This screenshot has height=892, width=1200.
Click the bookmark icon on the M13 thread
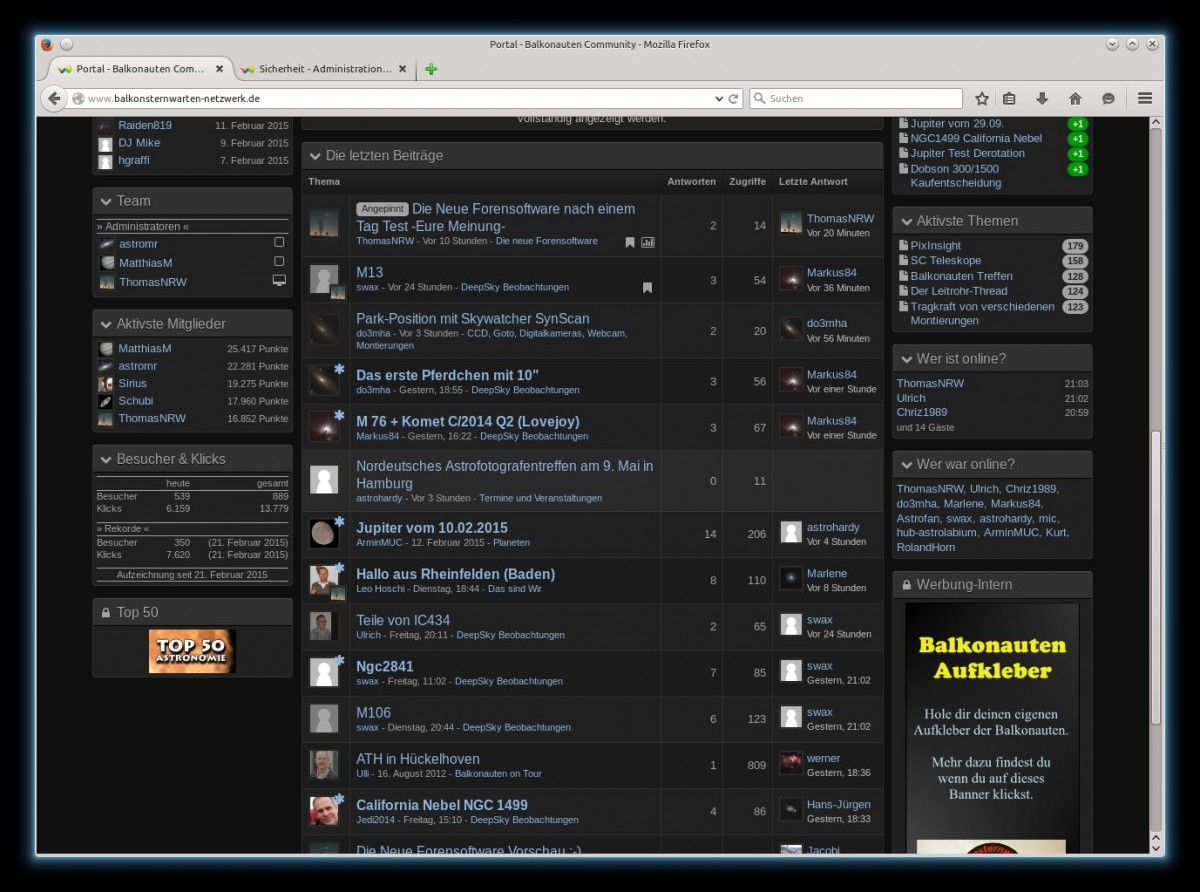(x=647, y=288)
